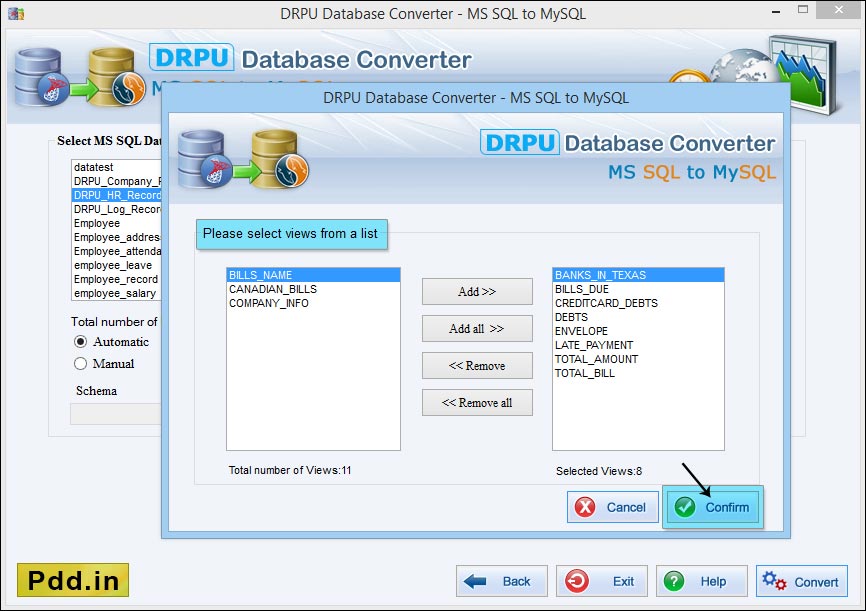The width and height of the screenshot is (866, 611).
Task: Click the green question mark Help icon
Action: [674, 581]
